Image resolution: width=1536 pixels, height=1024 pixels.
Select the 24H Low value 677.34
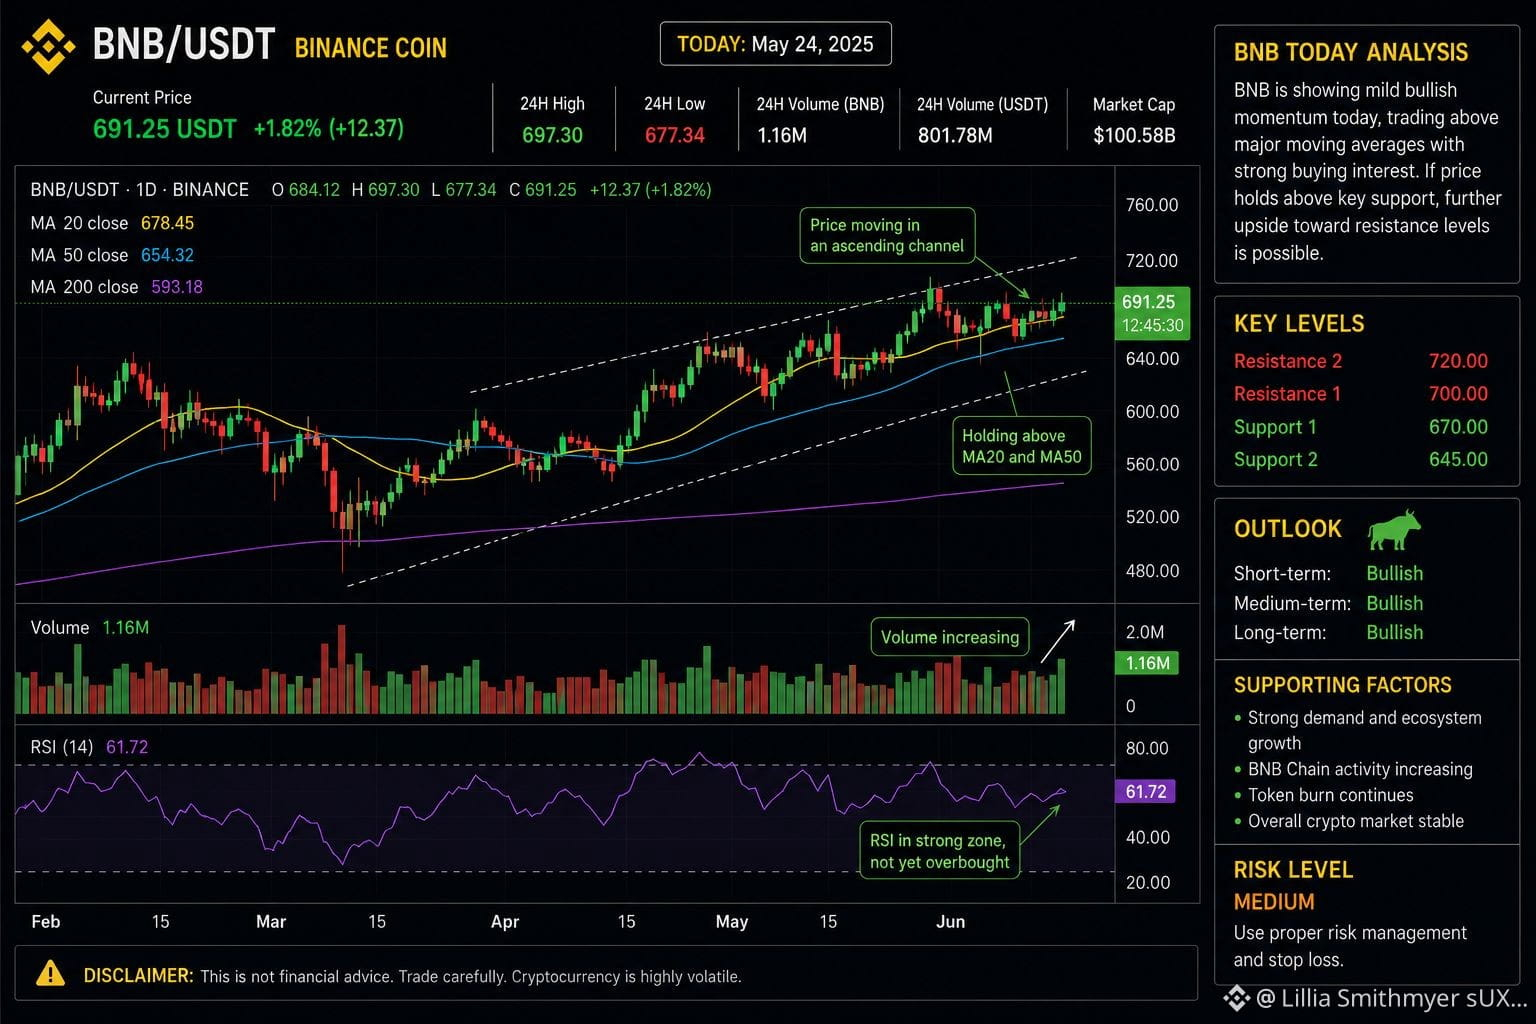[x=674, y=135]
